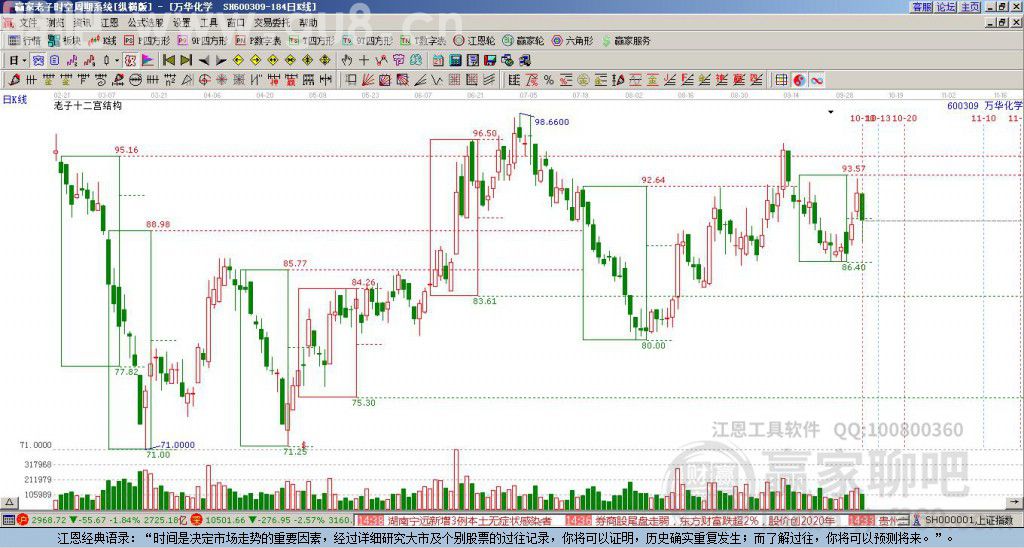Click the 2968.72 index value in status bar
1024x548 pixels.
tap(49, 520)
